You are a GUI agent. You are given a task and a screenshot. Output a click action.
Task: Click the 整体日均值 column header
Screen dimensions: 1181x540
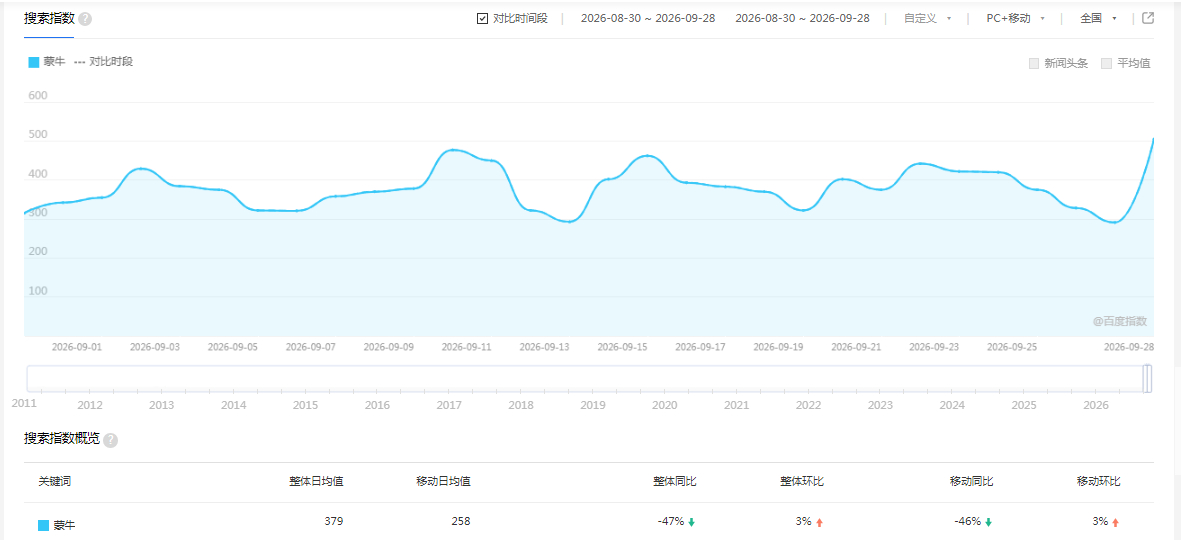316,481
